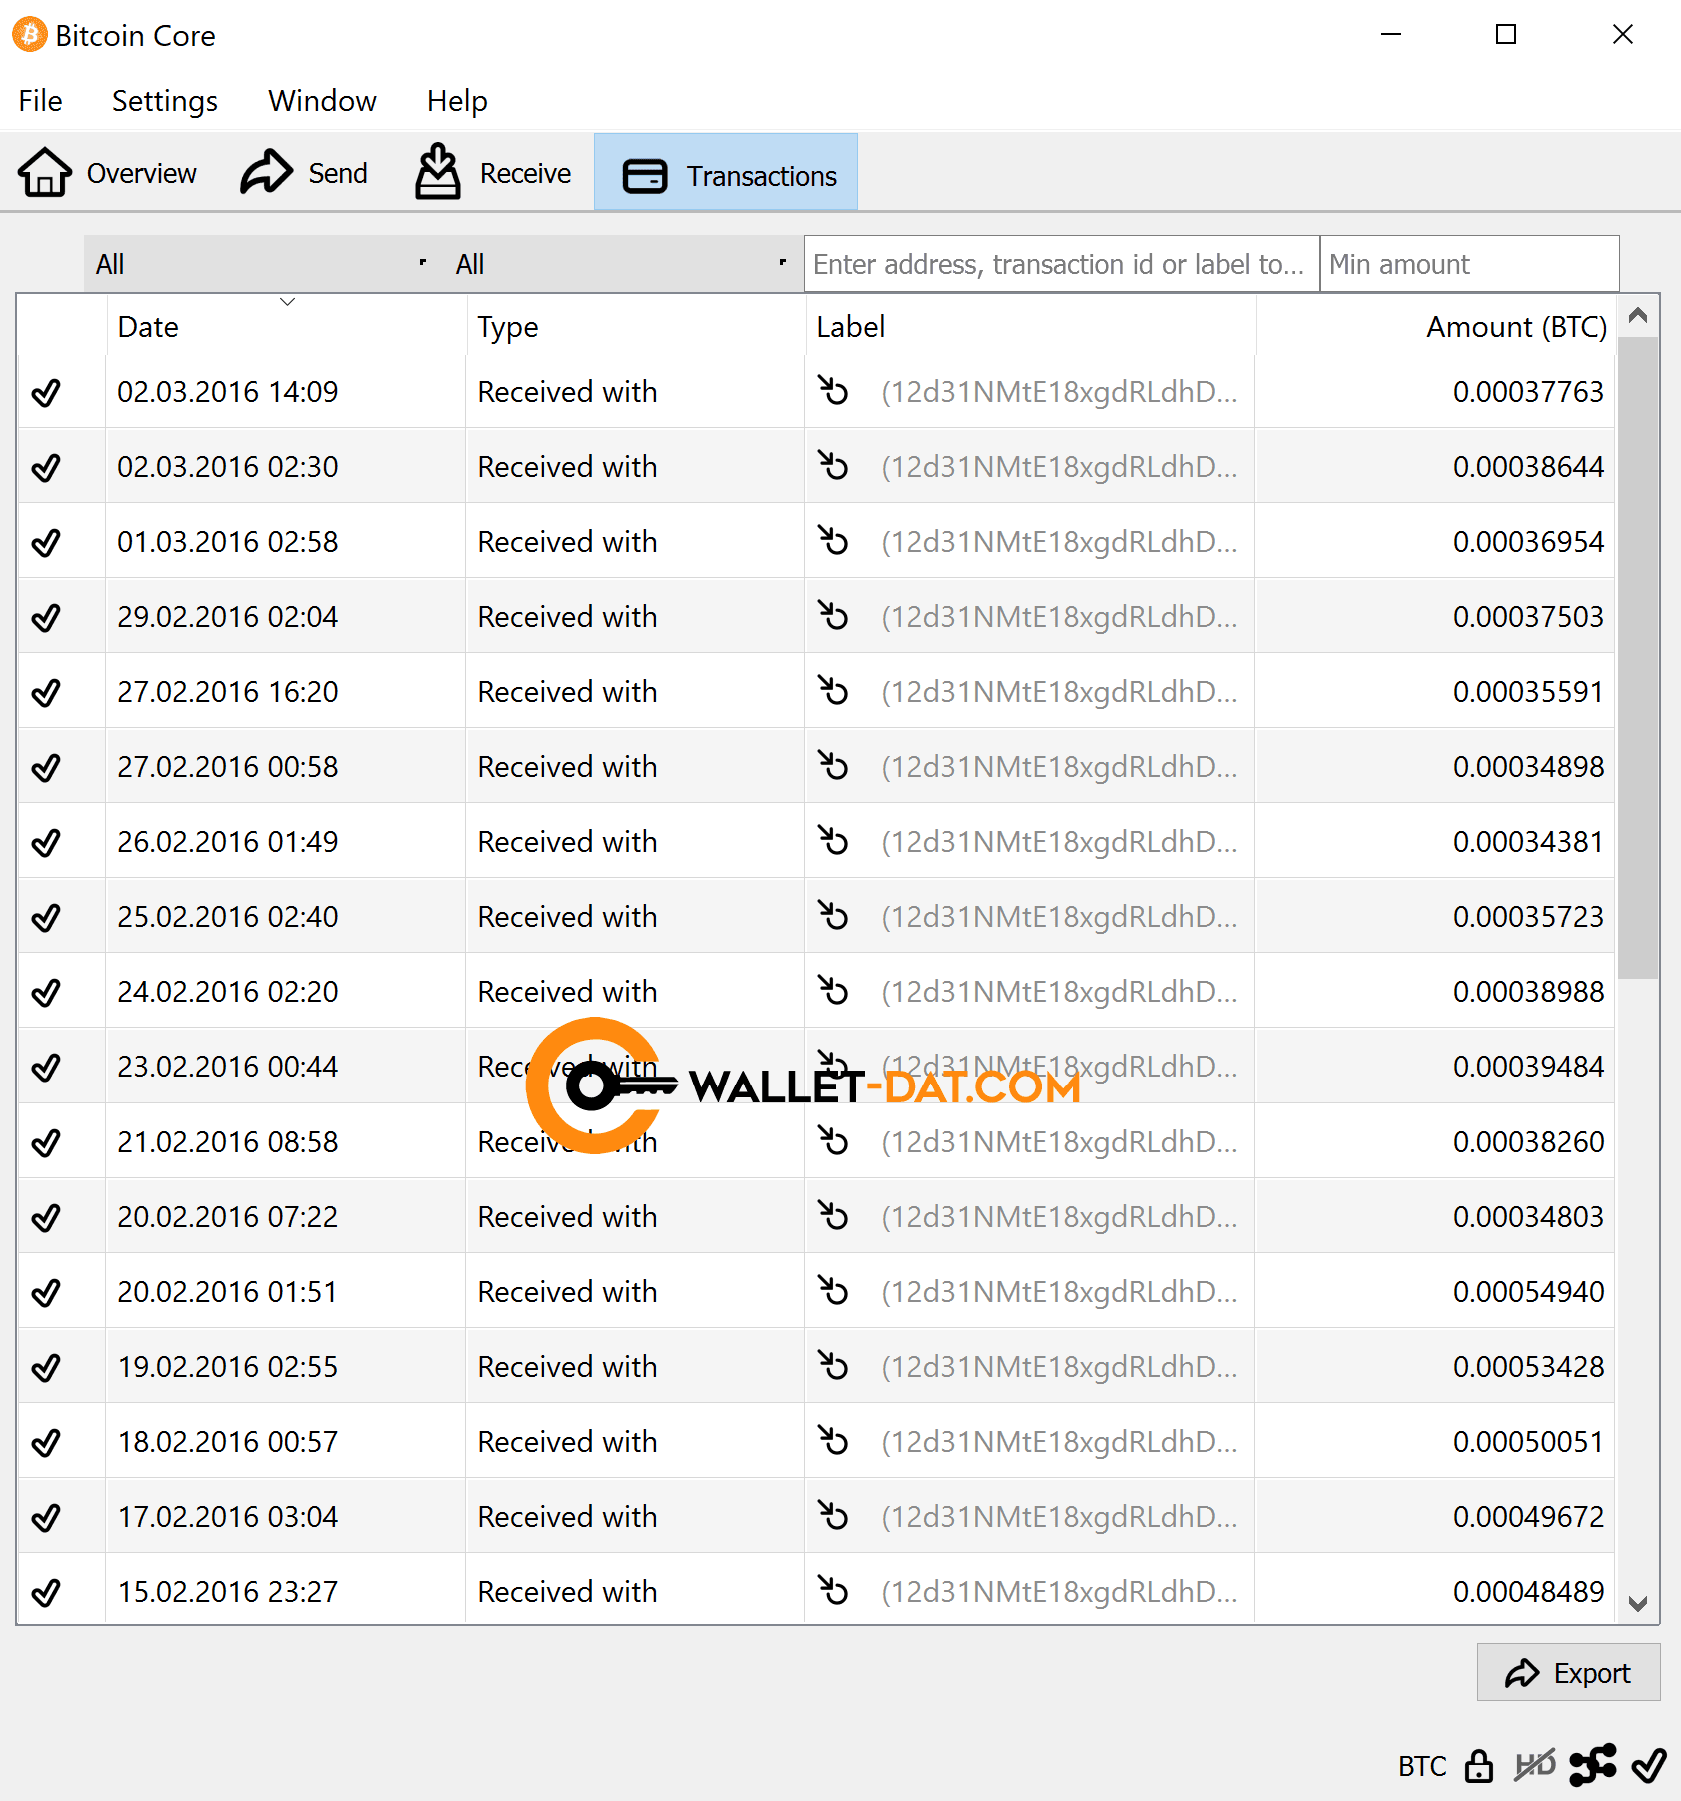The image size is (1681, 1801).
Task: Switch to the Send tab
Action: 304,173
